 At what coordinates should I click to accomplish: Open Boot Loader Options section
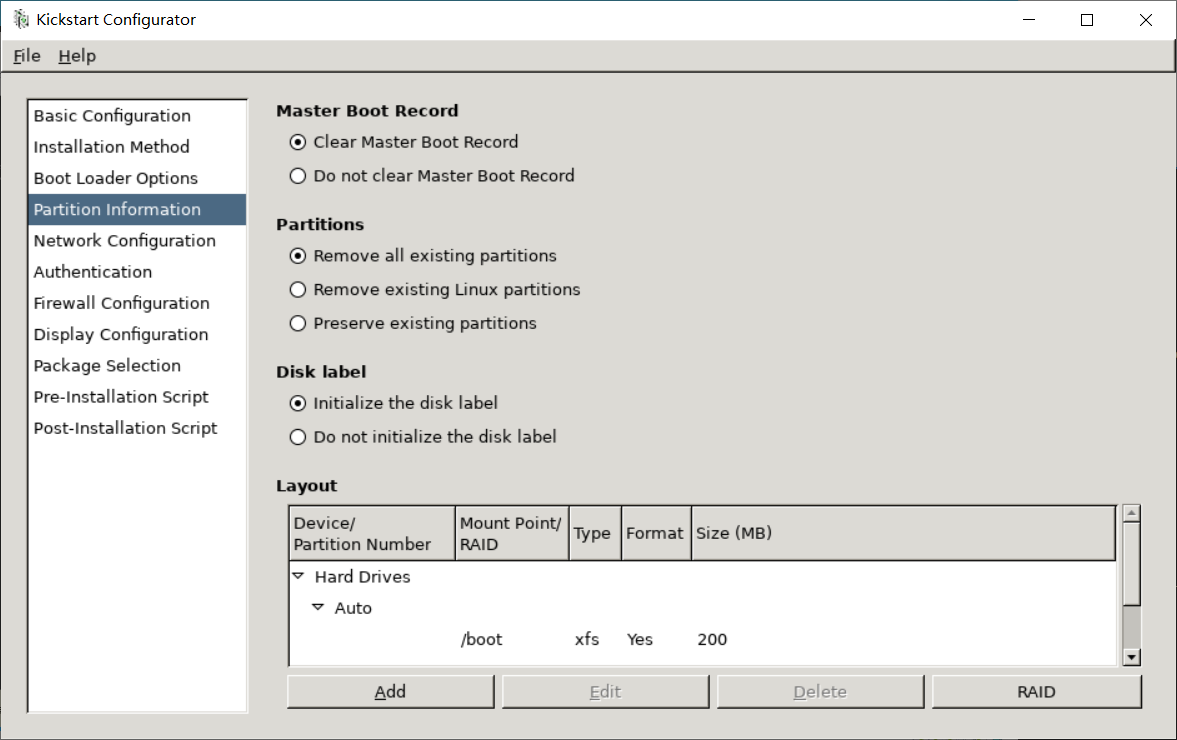(x=137, y=179)
